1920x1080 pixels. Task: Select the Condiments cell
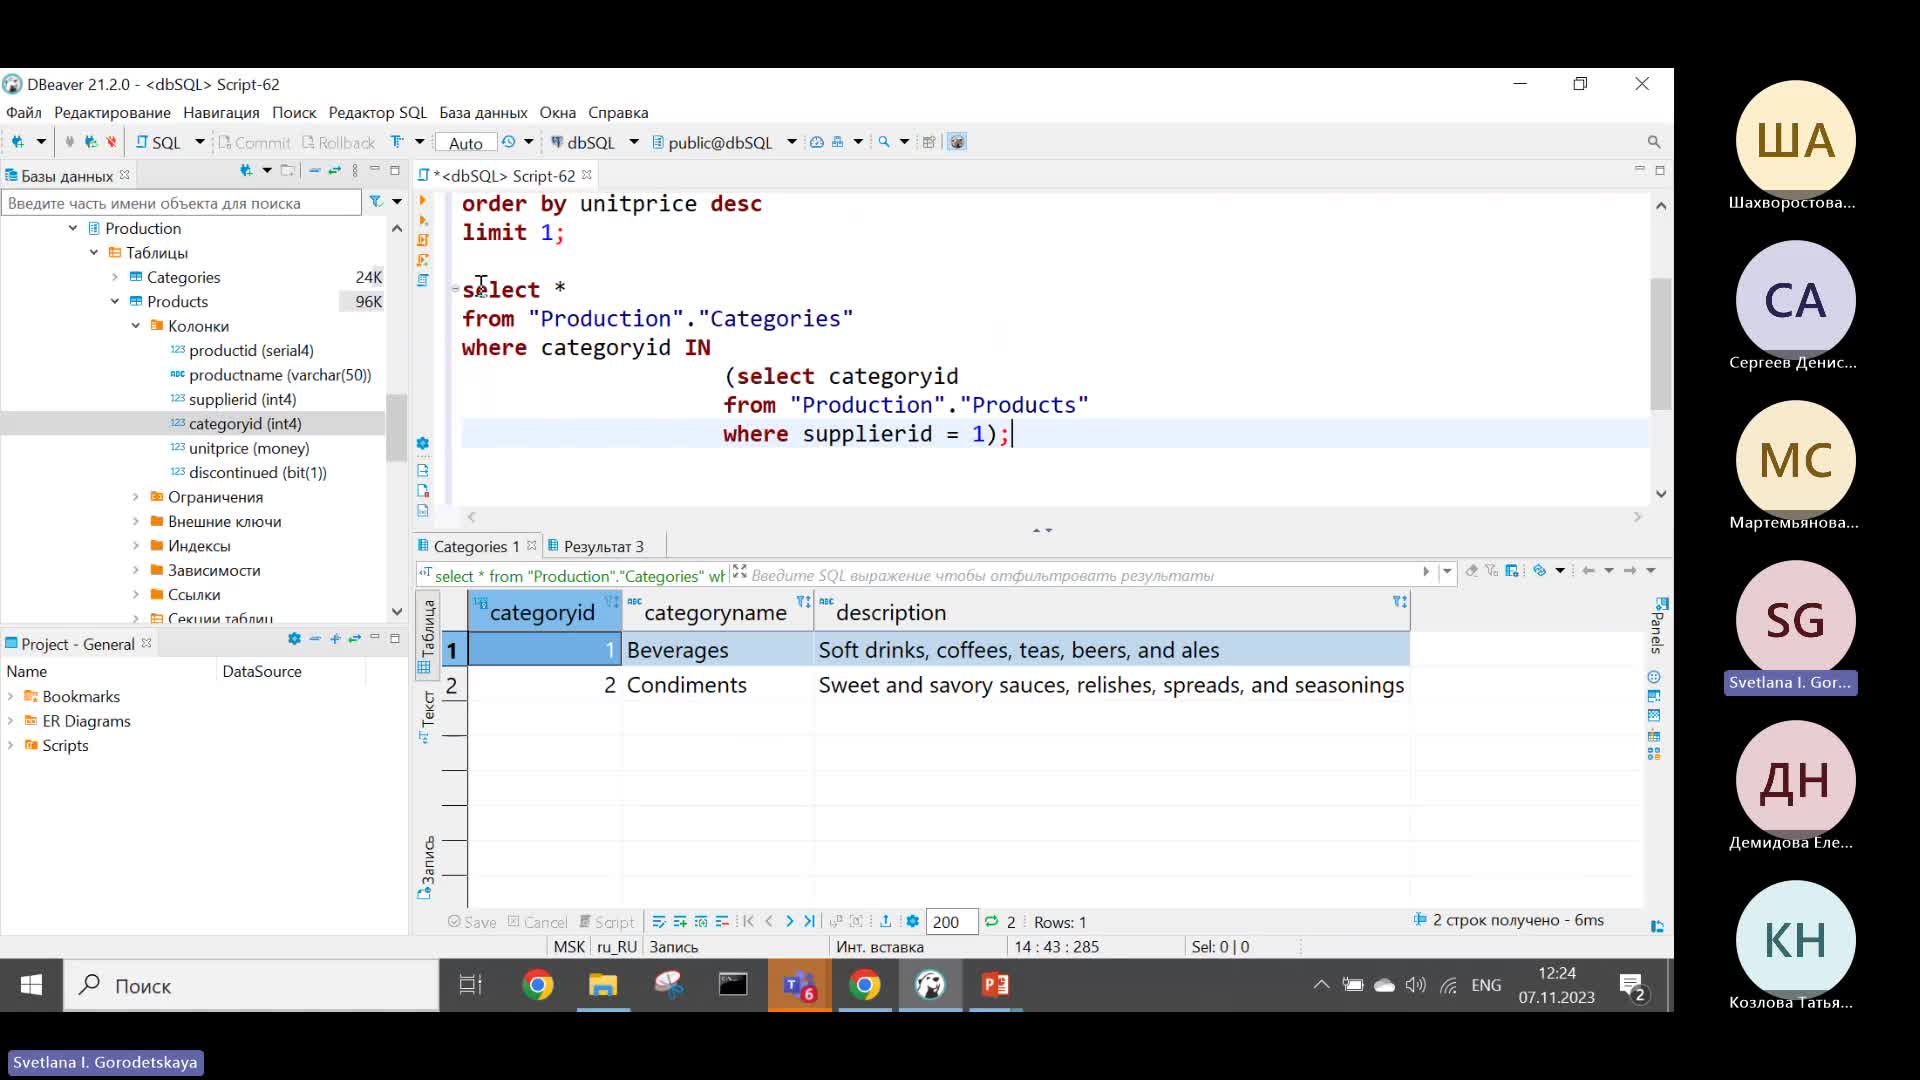(718, 685)
